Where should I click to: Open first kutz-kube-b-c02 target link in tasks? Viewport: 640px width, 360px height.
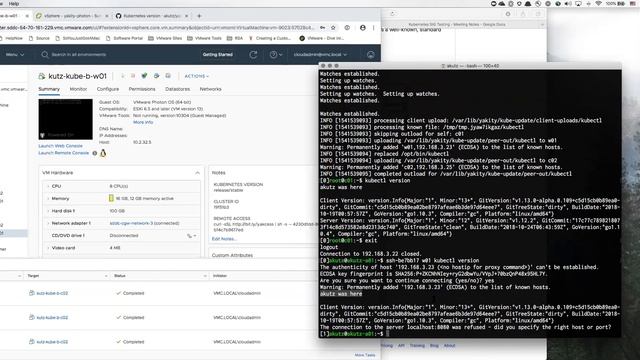[52, 293]
